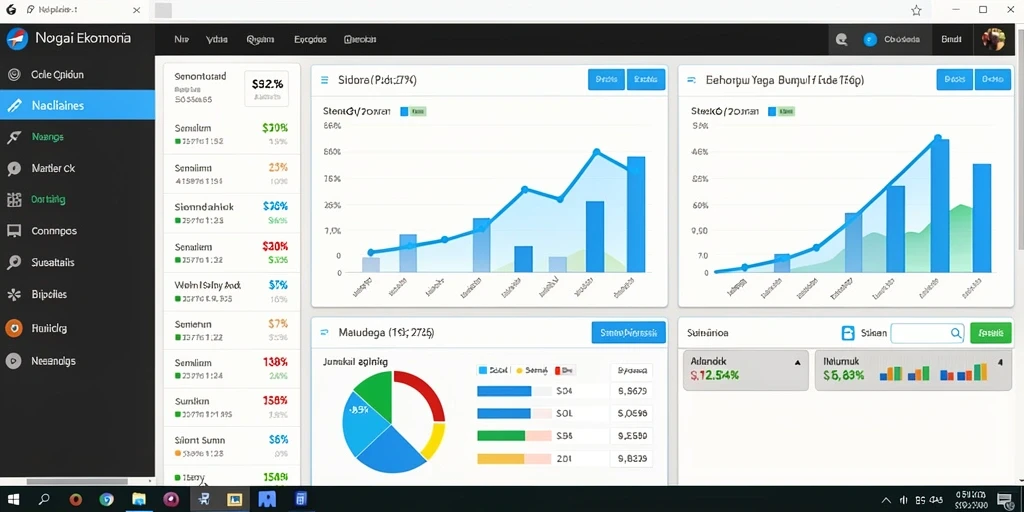Open the Windows Start button

coord(14,500)
